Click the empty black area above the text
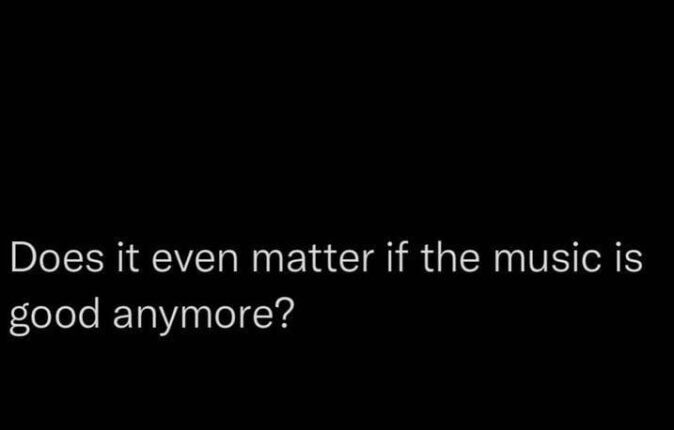The height and width of the screenshot is (430, 674). point(337,110)
